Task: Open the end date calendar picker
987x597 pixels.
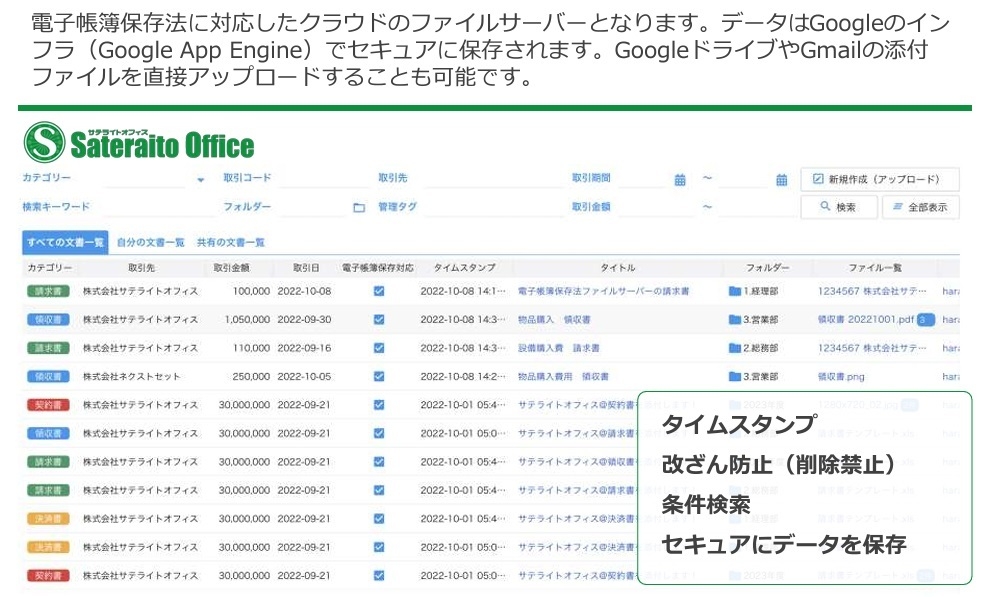Action: coord(782,180)
